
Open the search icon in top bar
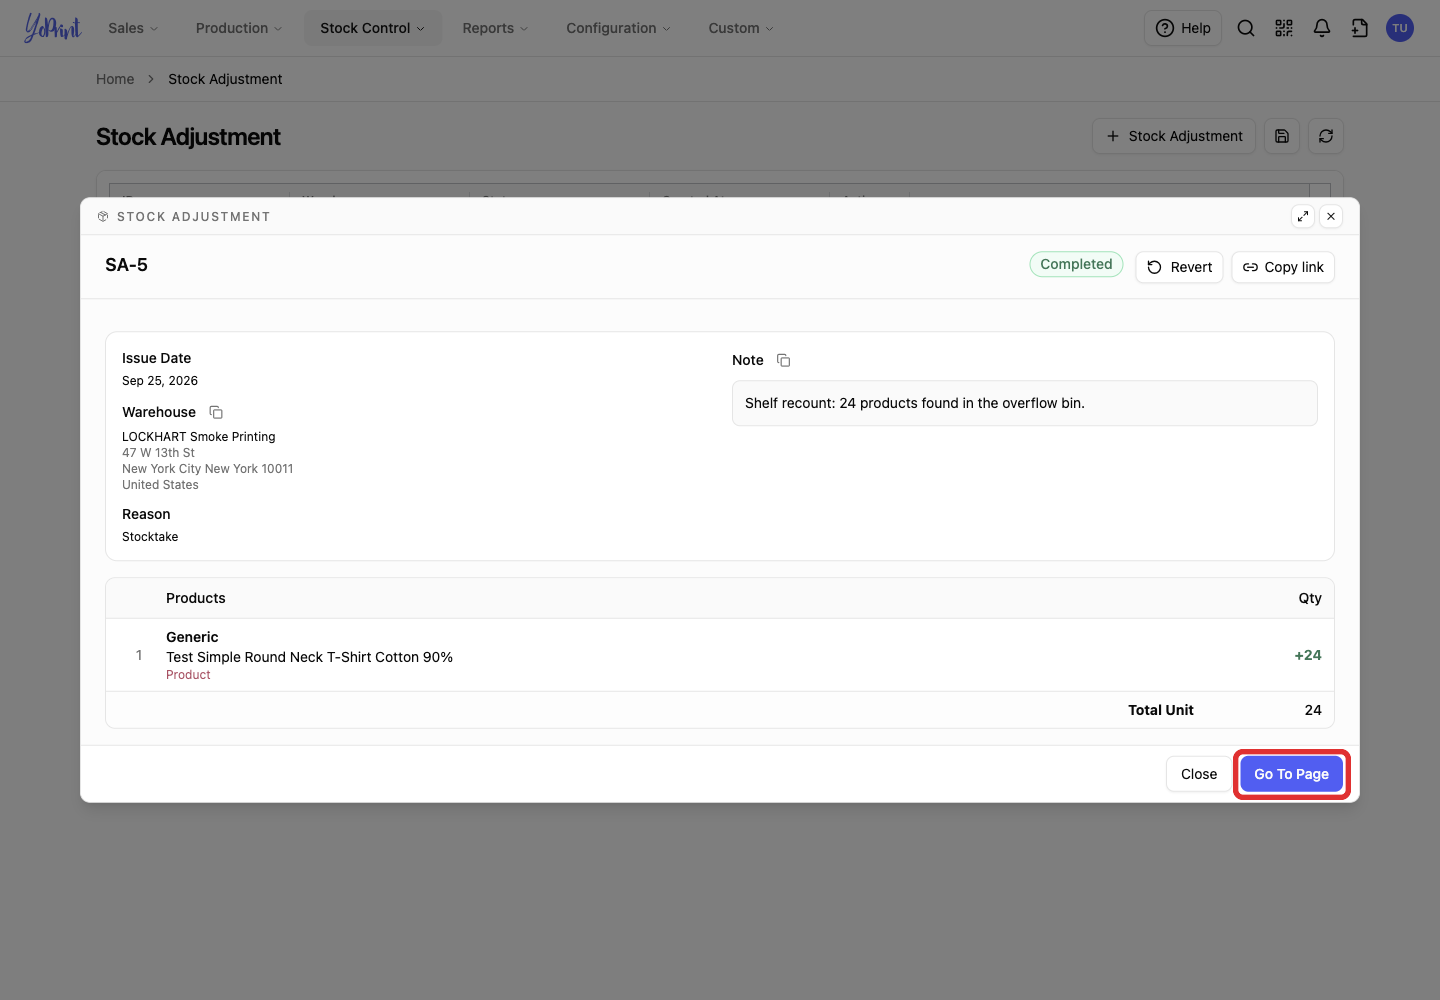pyautogui.click(x=1246, y=28)
